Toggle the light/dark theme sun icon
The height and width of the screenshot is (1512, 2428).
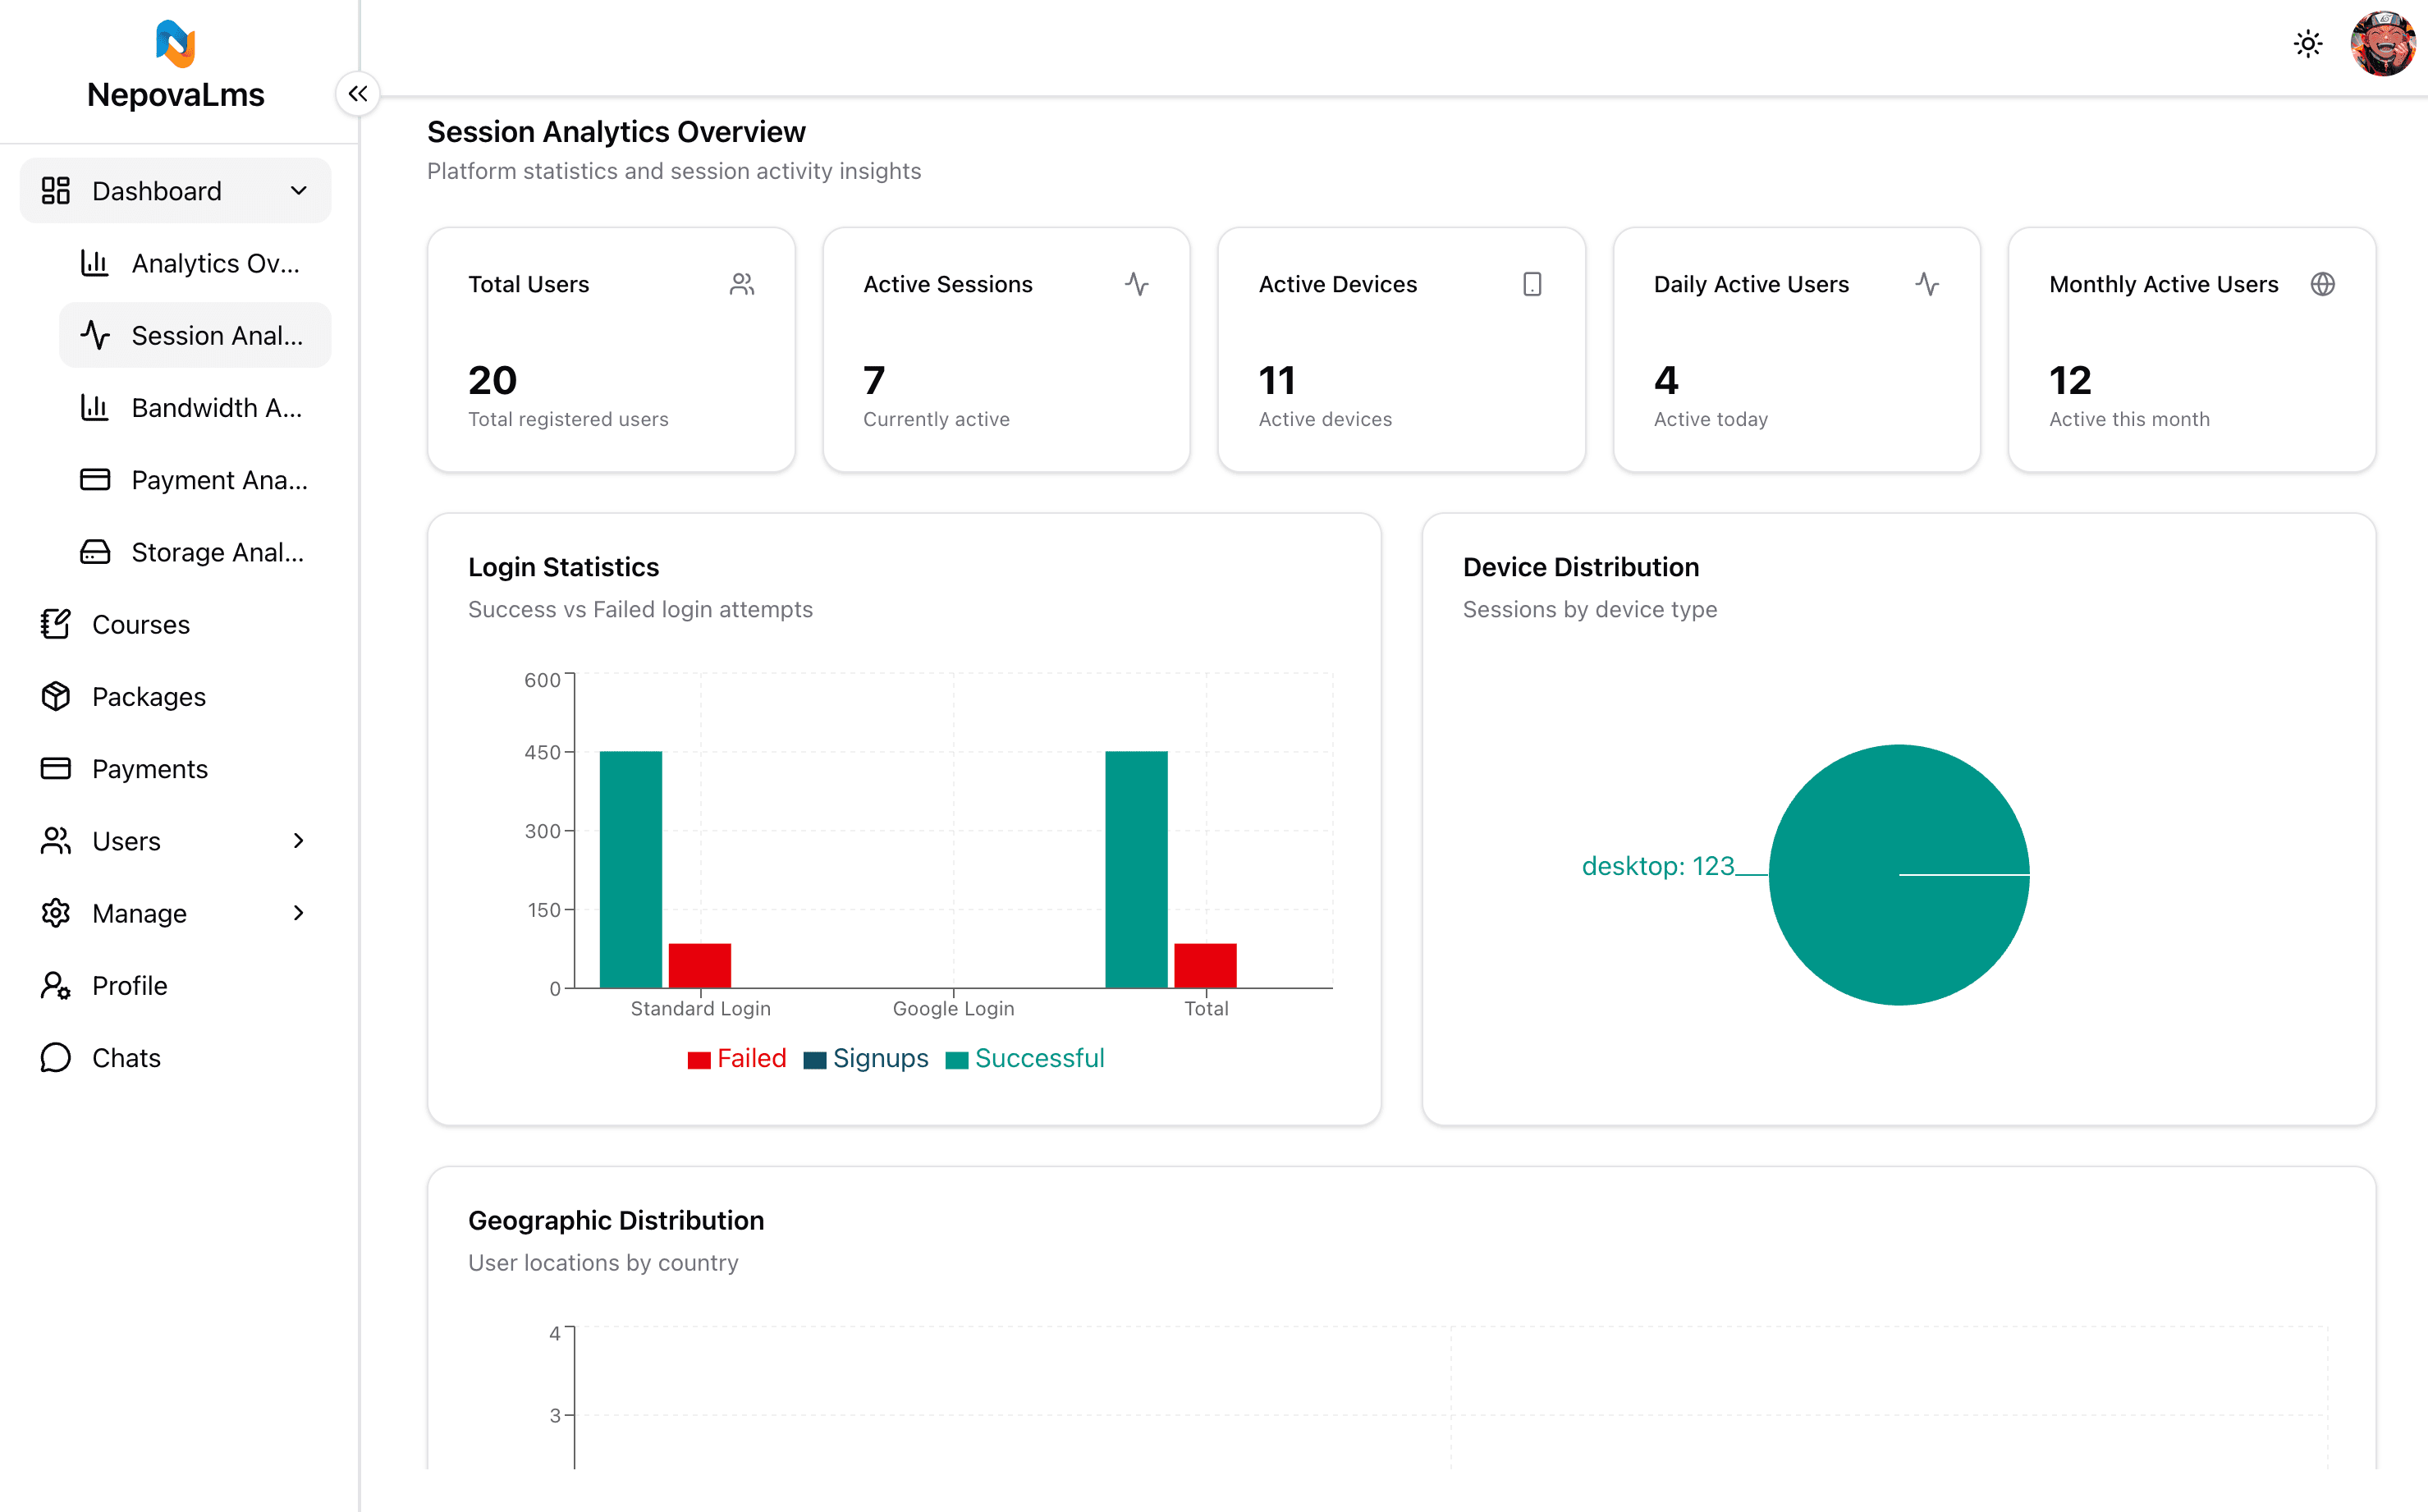pyautogui.click(x=2307, y=44)
